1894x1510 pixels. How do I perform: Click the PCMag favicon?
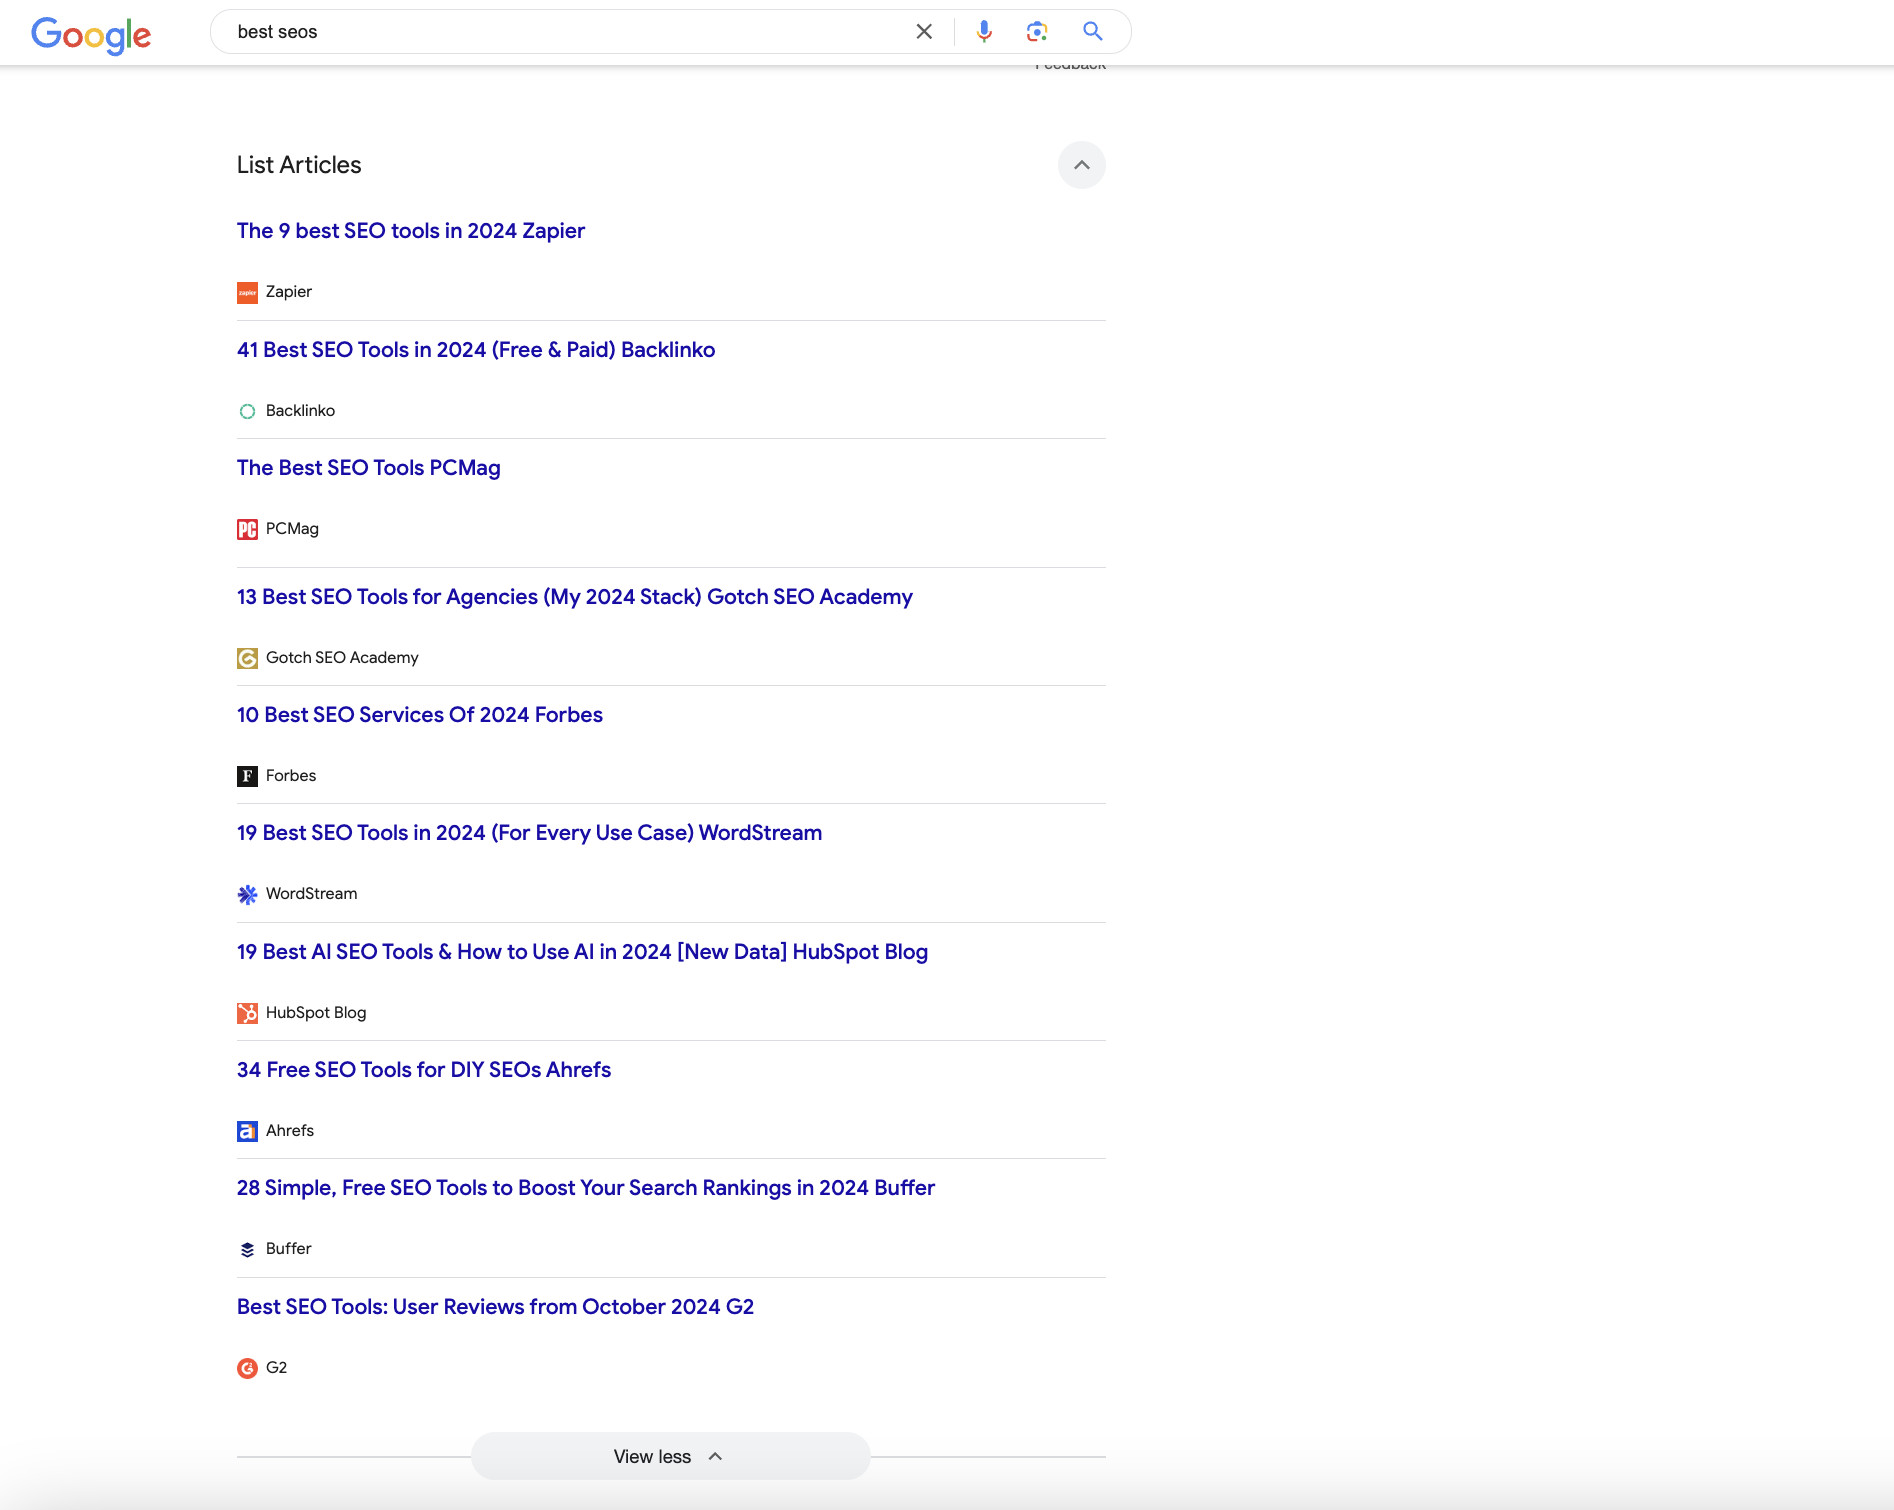click(x=247, y=528)
